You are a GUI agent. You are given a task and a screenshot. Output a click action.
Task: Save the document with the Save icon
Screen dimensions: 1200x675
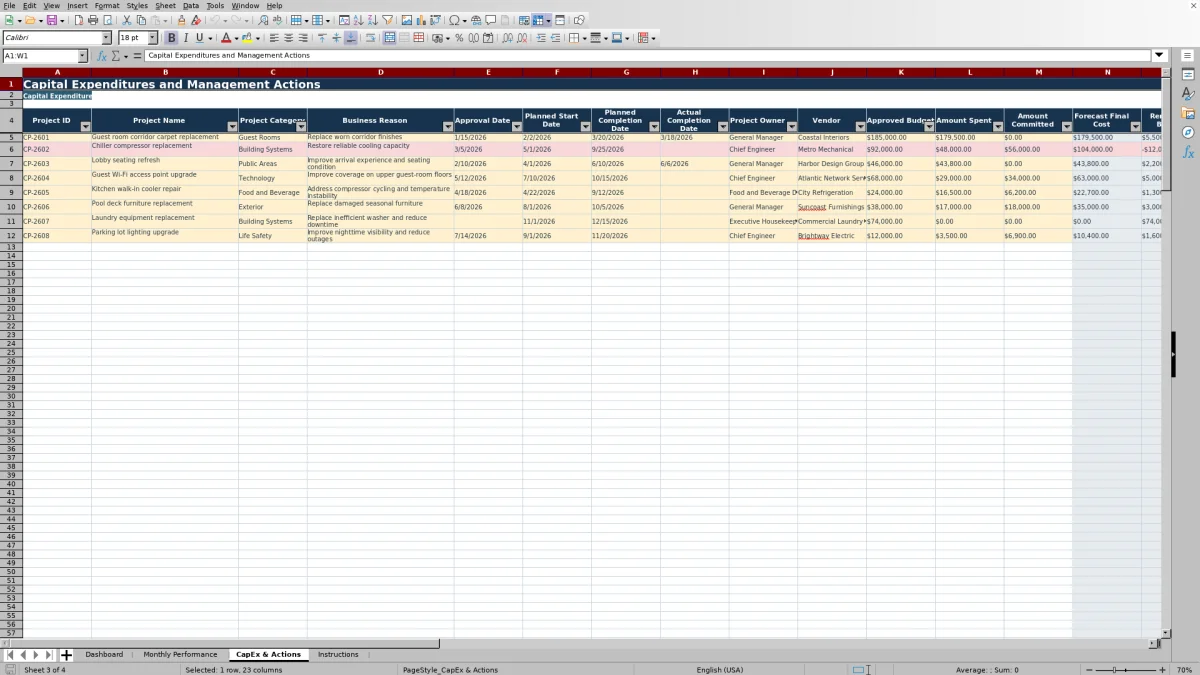pos(51,20)
